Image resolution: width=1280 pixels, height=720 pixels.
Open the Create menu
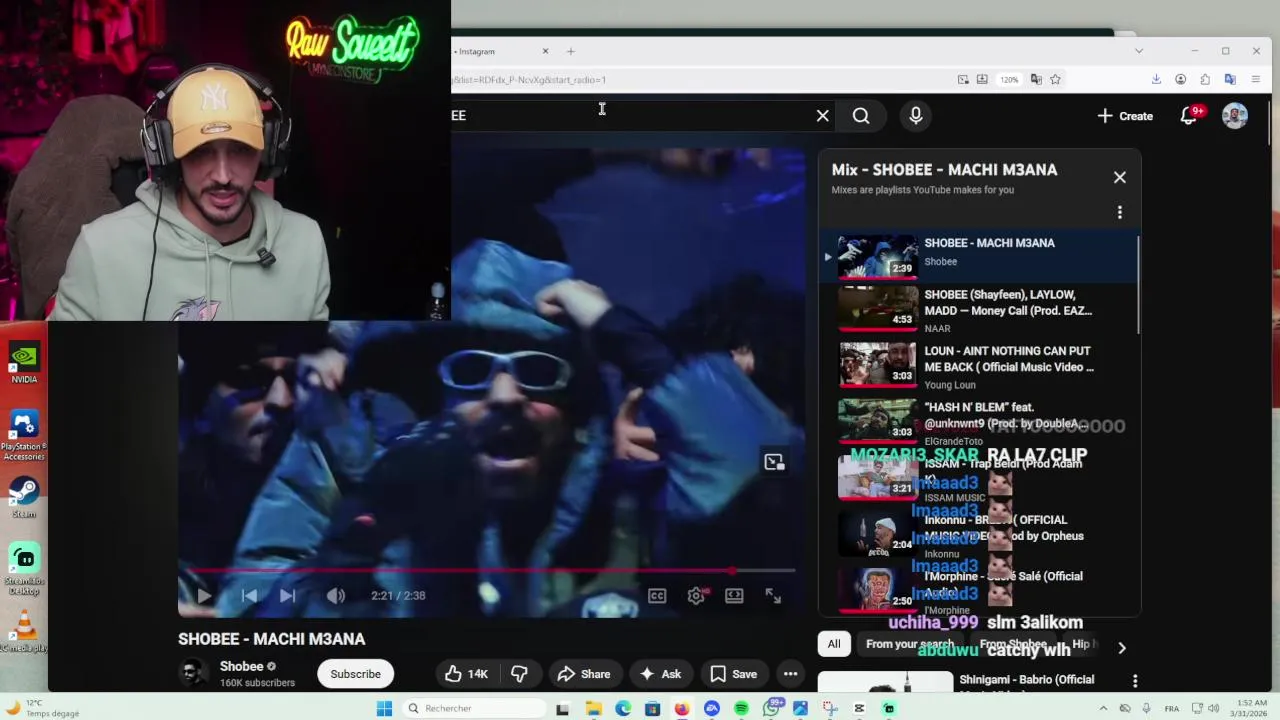point(1125,116)
